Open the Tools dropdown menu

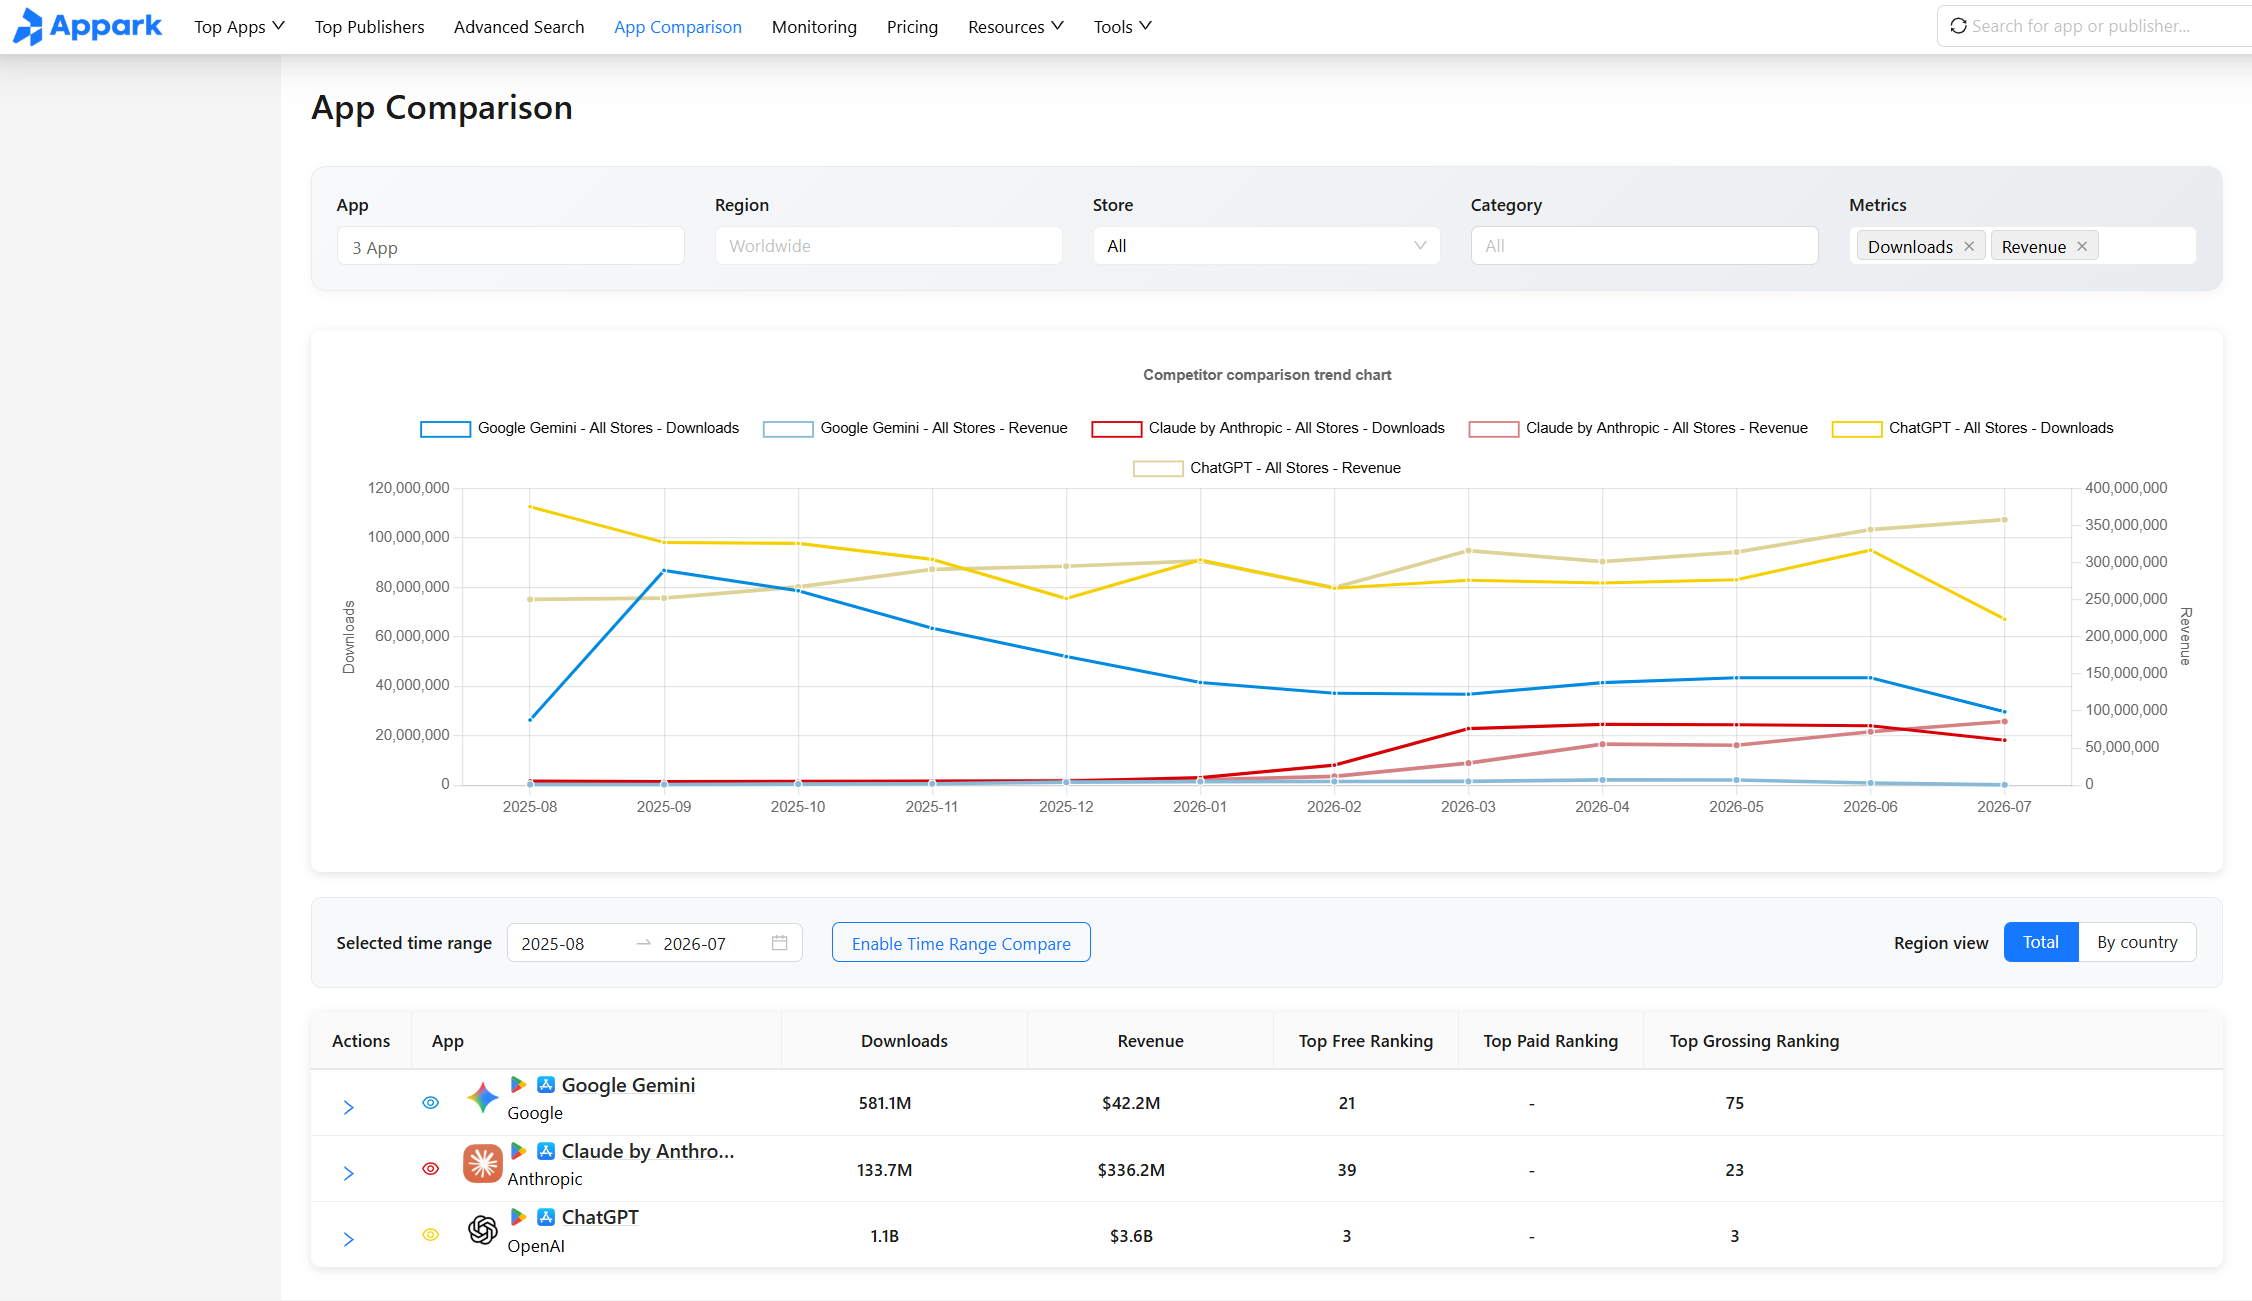click(1123, 27)
